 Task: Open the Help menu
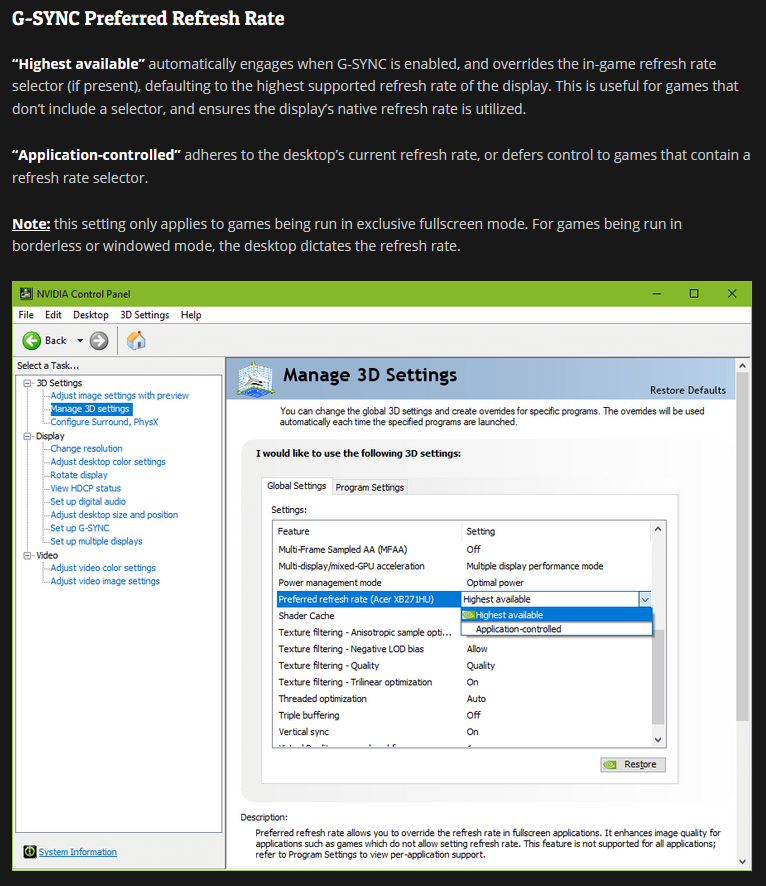191,315
